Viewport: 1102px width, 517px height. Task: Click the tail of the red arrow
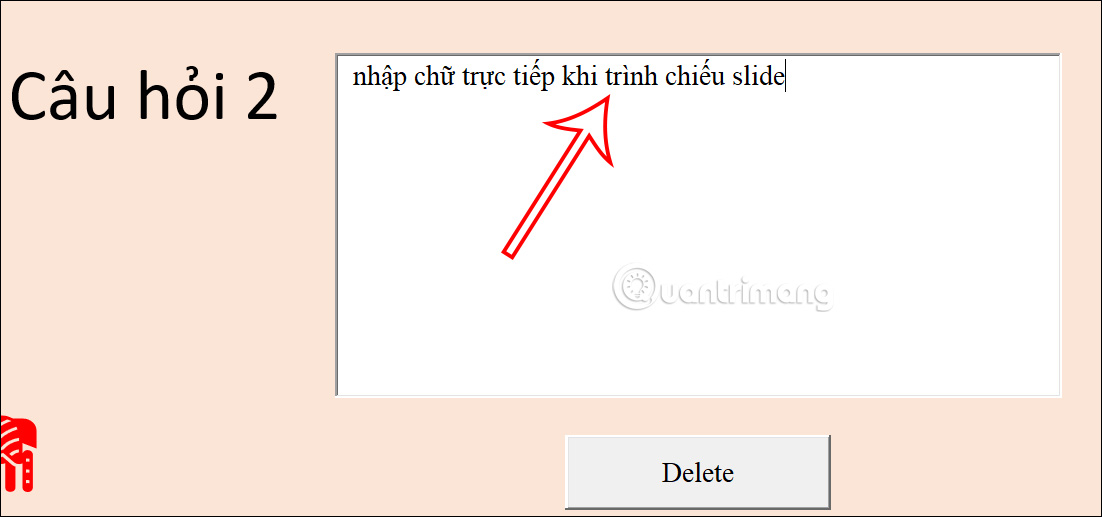pyautogui.click(x=511, y=249)
